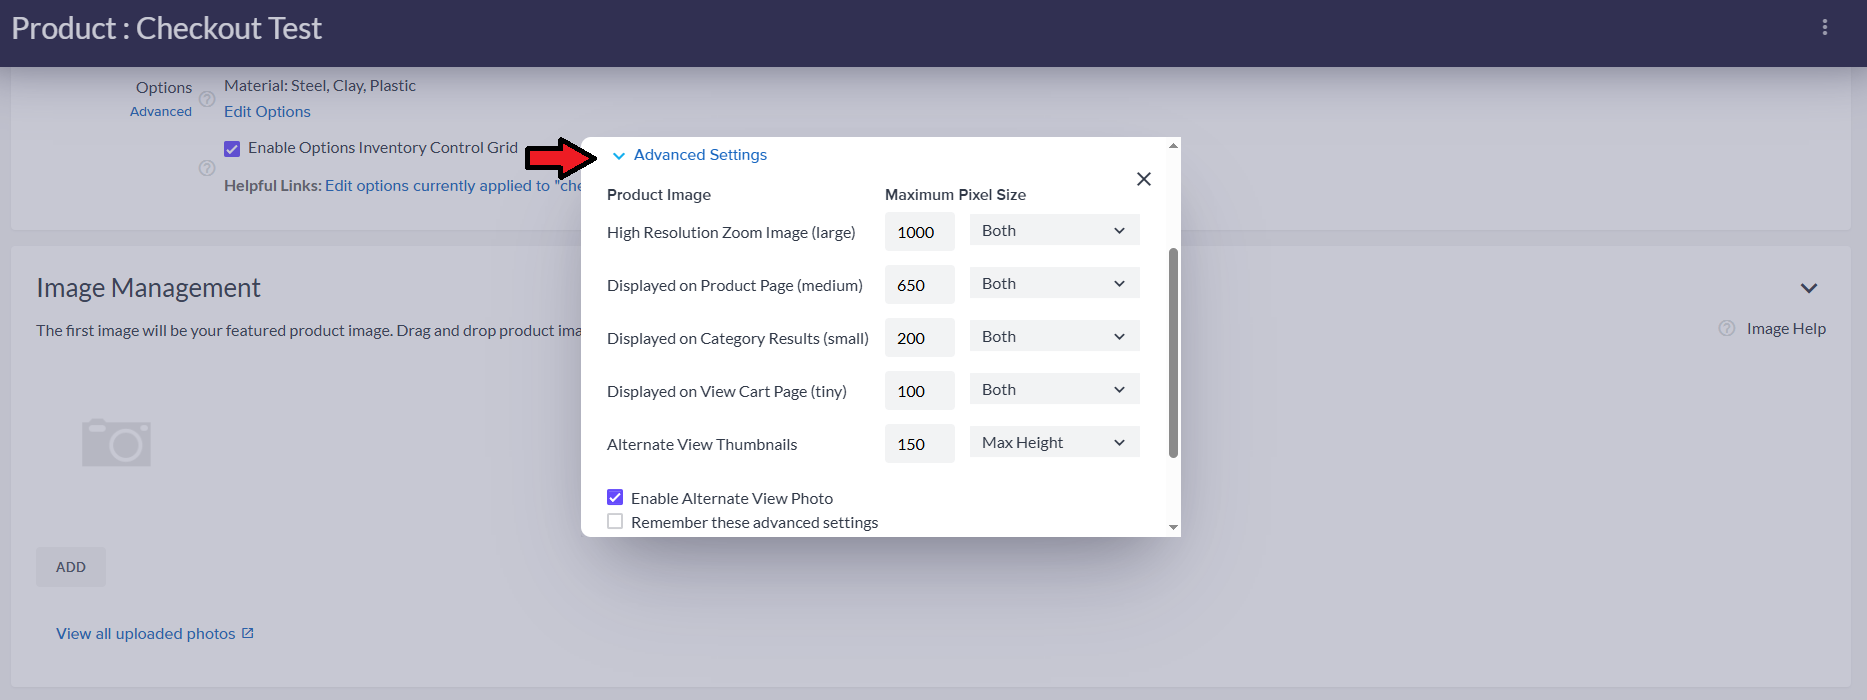Click the Edit Options link
The image size is (1867, 700).
267,112
